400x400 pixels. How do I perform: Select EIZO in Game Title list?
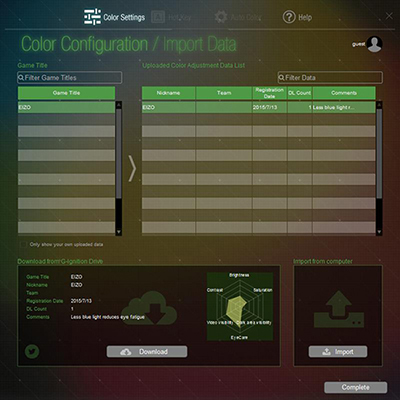point(66,107)
